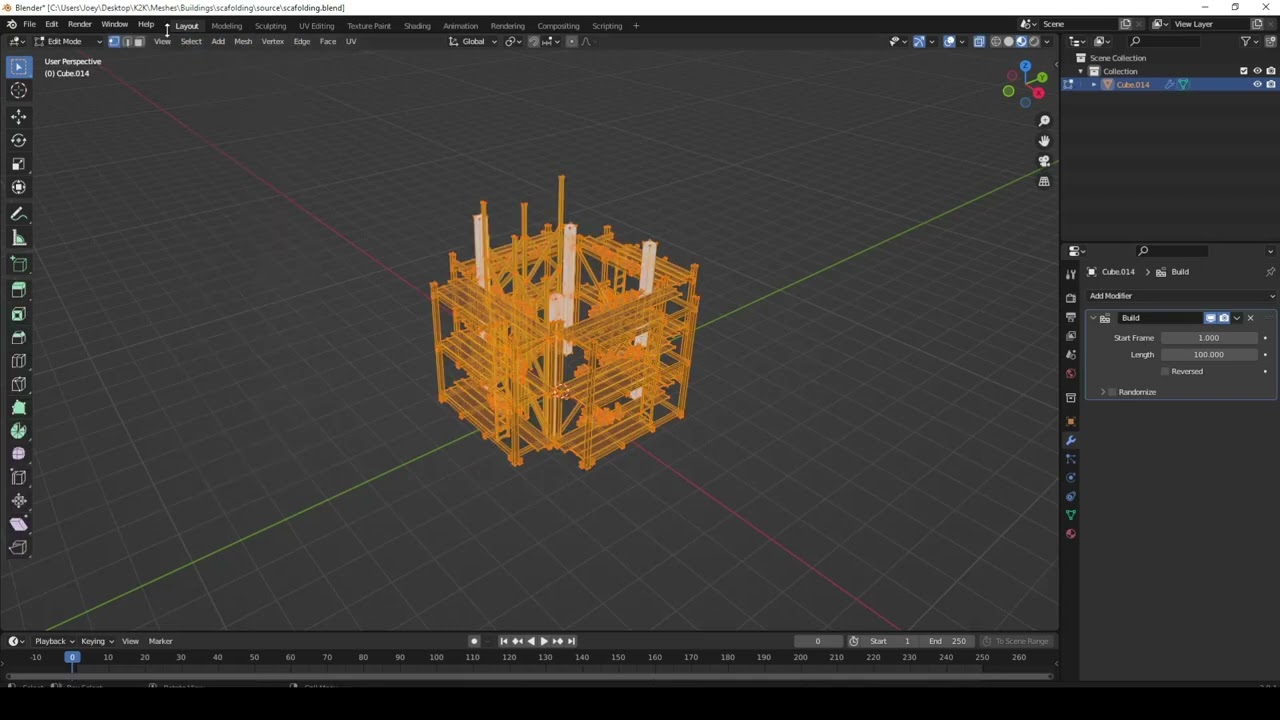
Task: Select the Shear tool
Action: [x=18, y=524]
